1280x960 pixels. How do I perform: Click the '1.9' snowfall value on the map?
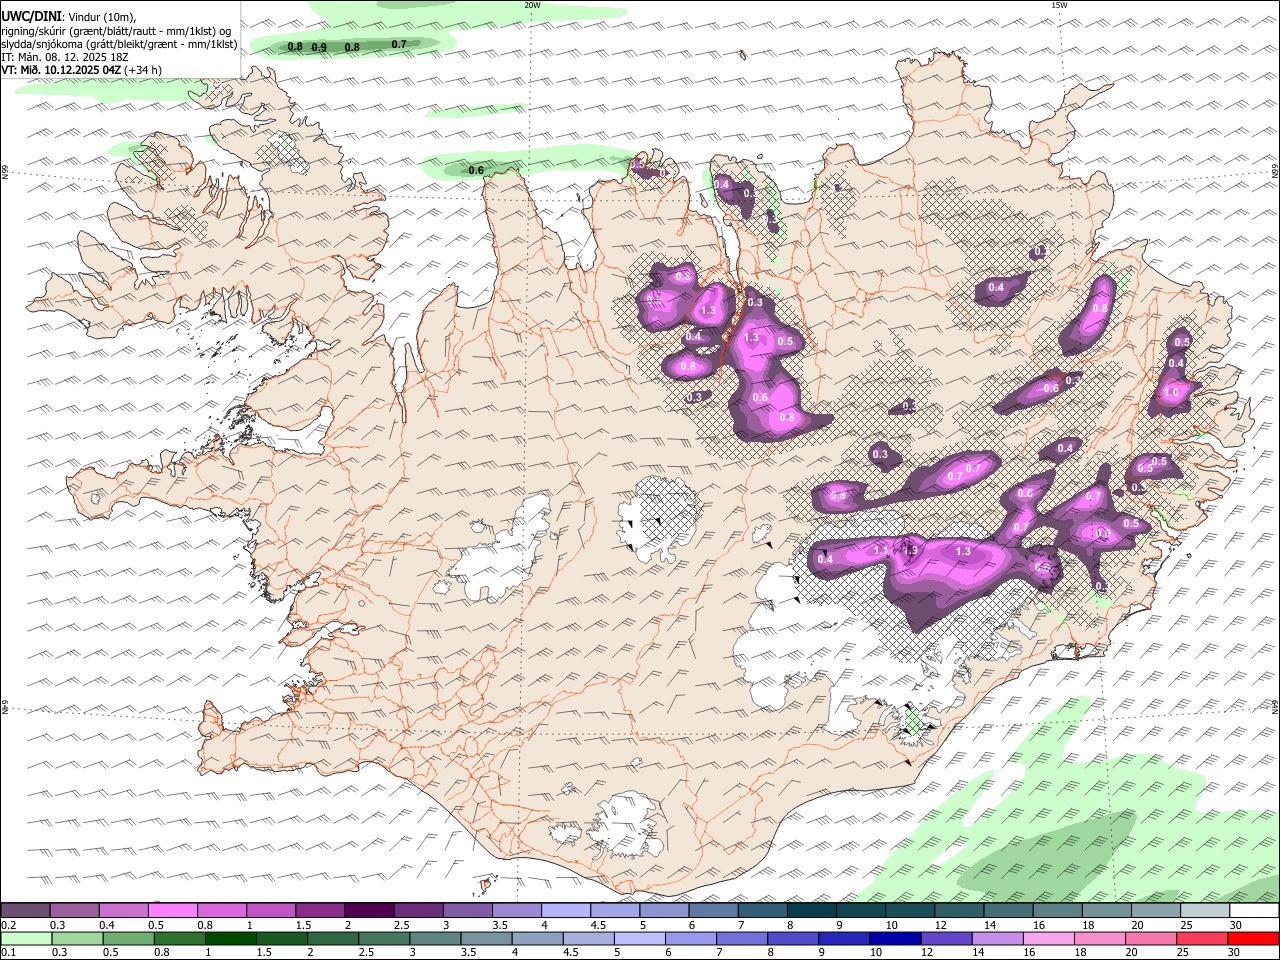[x=910, y=550]
